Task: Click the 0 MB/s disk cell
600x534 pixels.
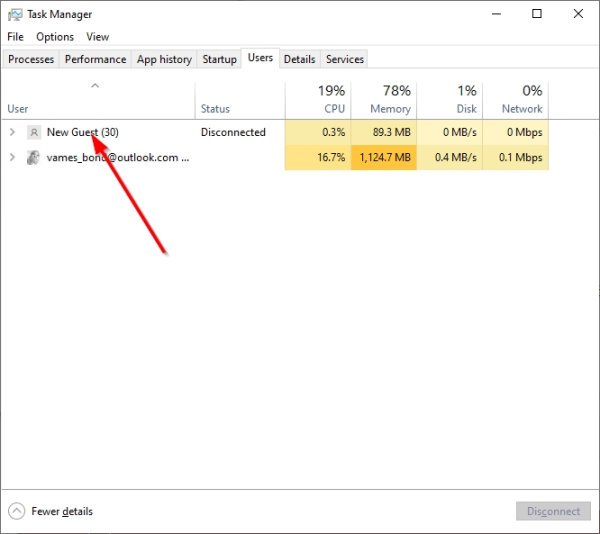Action: pos(450,132)
